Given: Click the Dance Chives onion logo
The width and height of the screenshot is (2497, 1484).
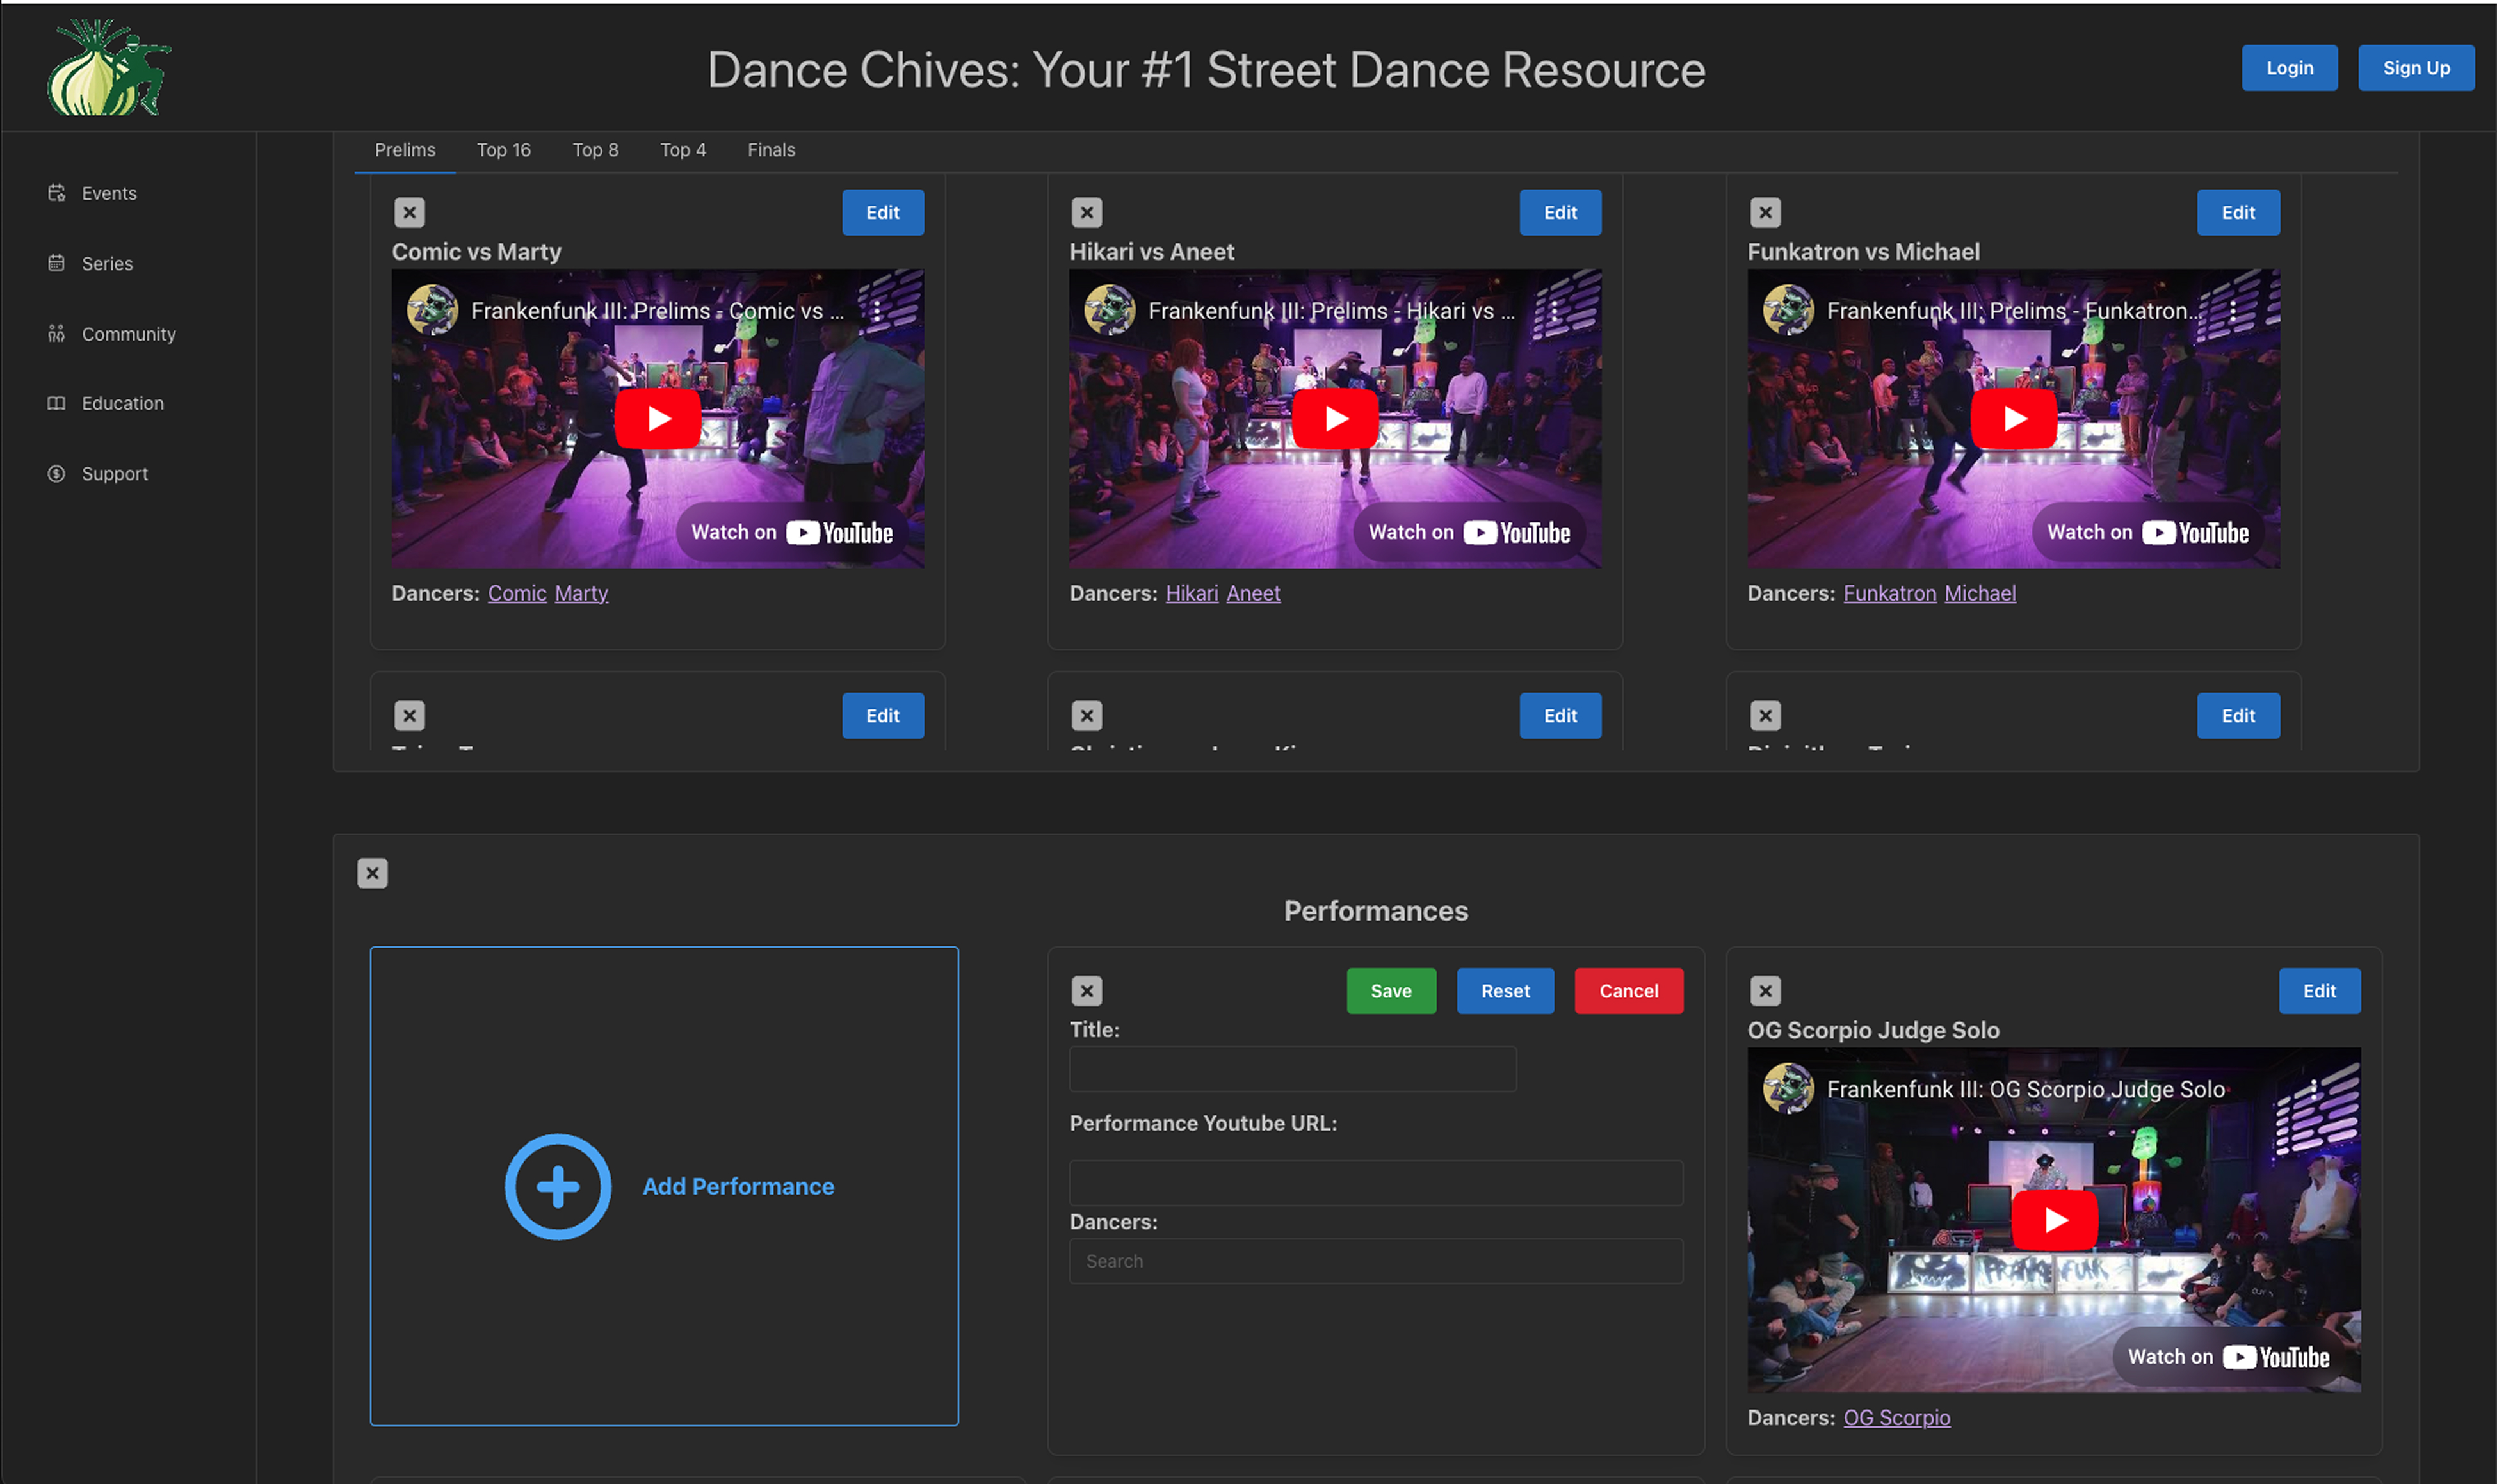Looking at the screenshot, I should (x=108, y=68).
